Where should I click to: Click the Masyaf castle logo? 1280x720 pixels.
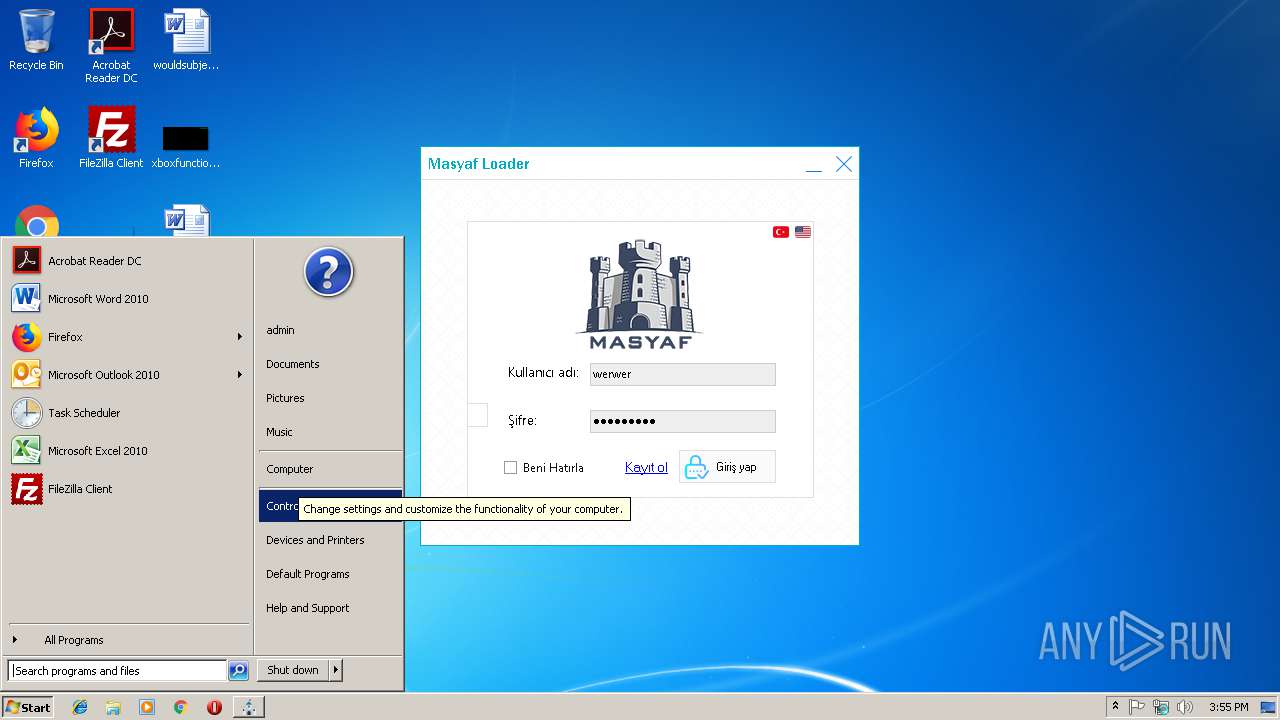[x=640, y=294]
